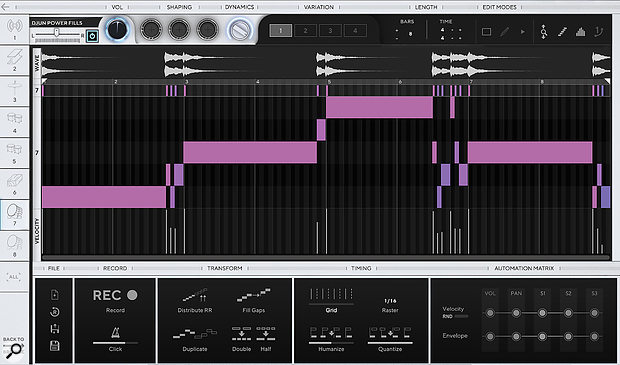Click the time signature numerator 4
This screenshot has height=365, width=620.
[x=442, y=30]
